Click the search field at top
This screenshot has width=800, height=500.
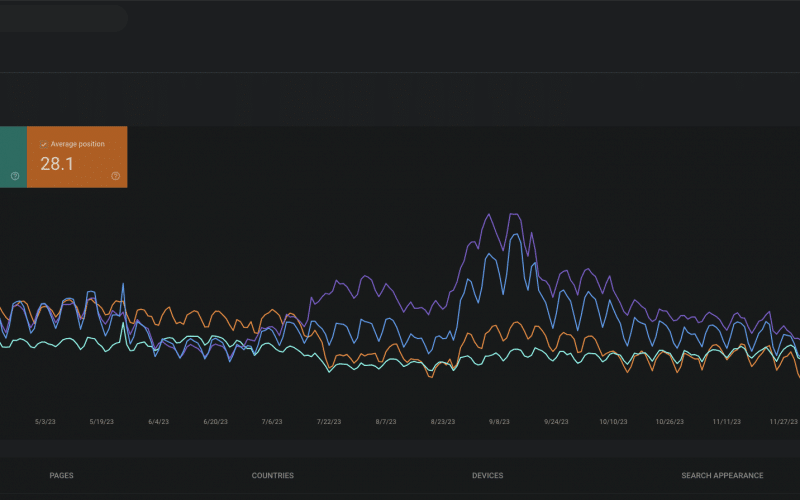coord(60,19)
